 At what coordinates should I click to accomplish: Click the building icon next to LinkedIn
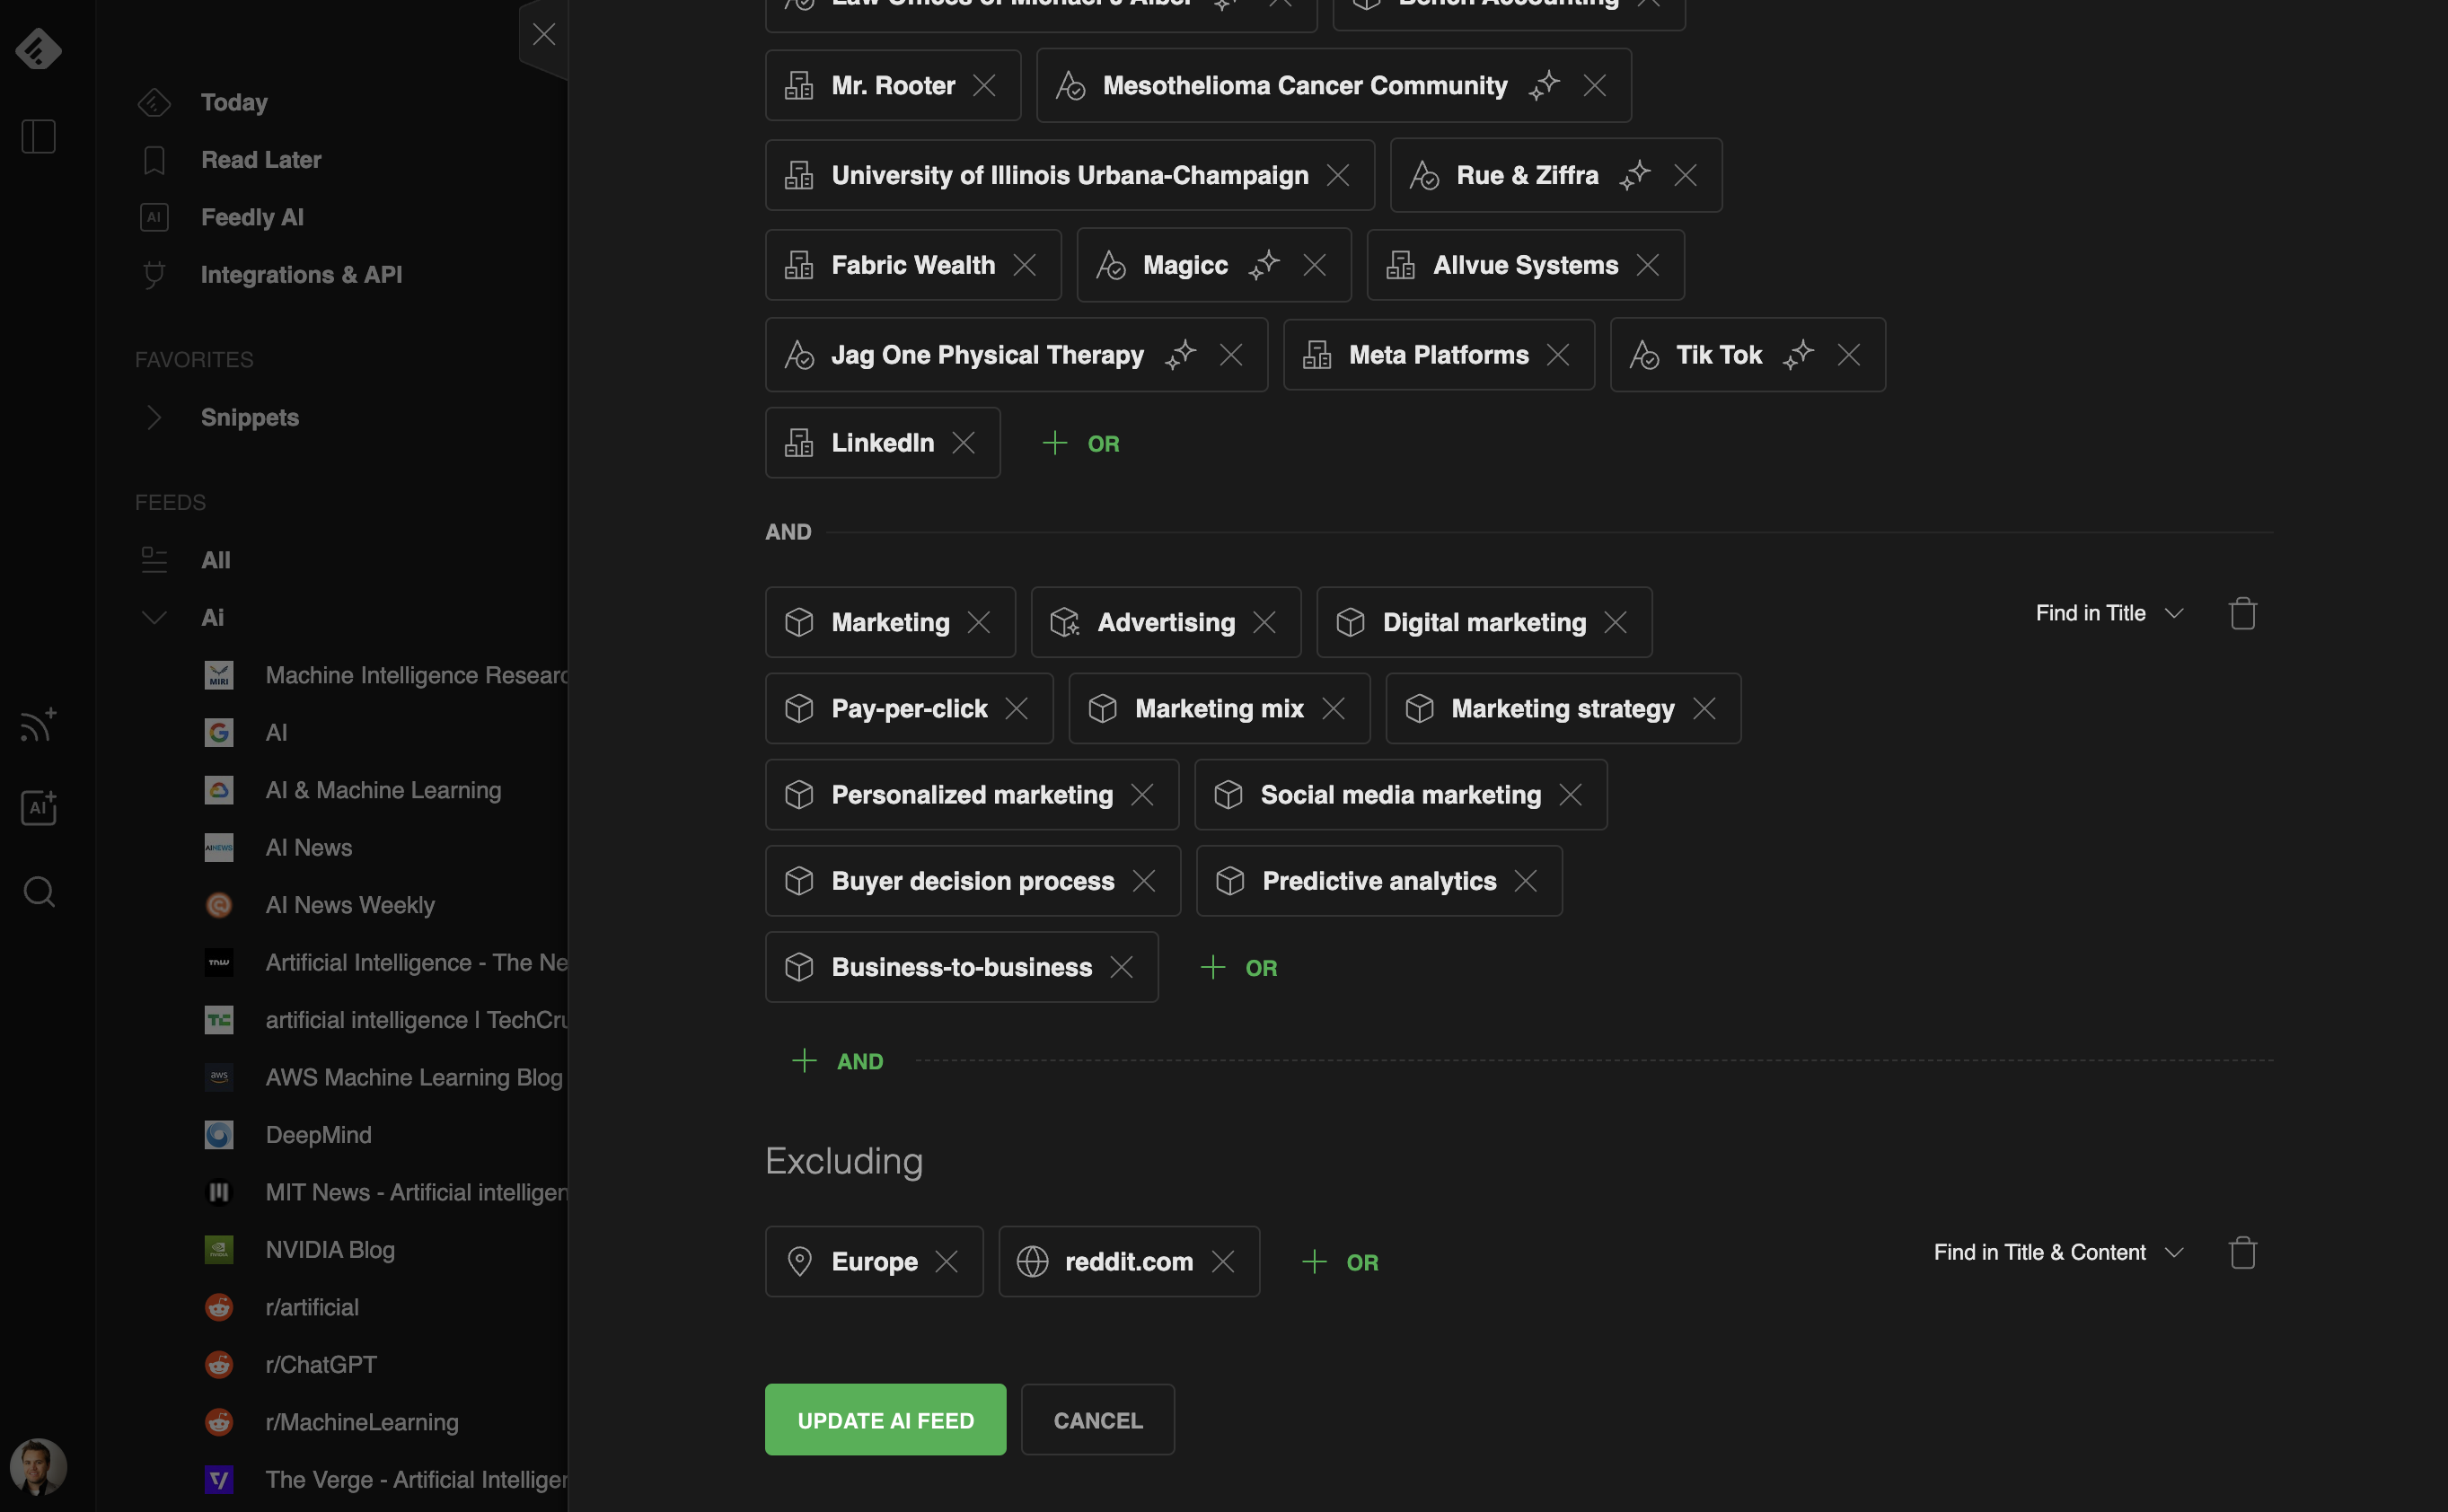pyautogui.click(x=799, y=443)
